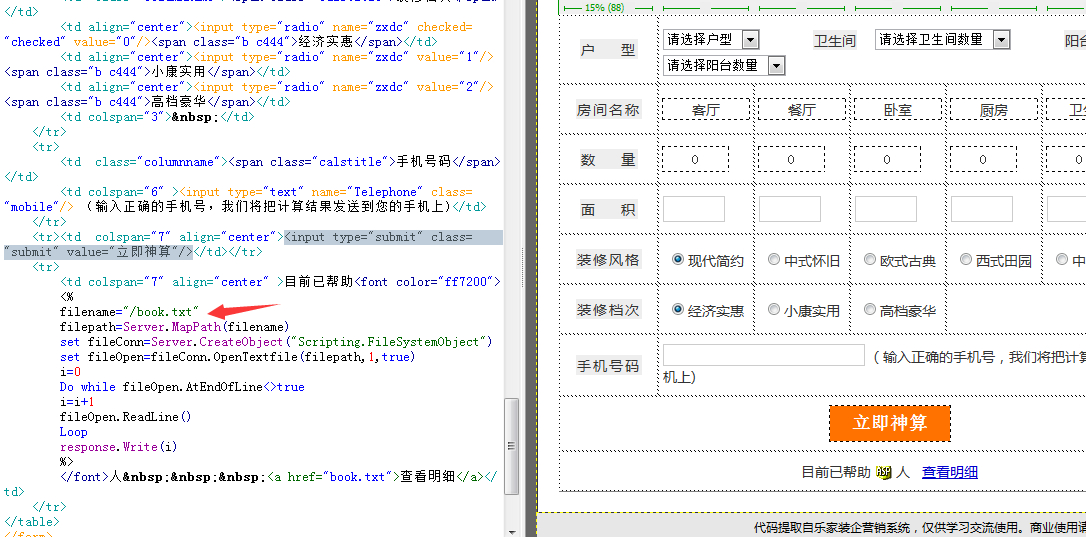Open the 请选择户型 dropdown
The image size is (1086, 537).
click(711, 39)
